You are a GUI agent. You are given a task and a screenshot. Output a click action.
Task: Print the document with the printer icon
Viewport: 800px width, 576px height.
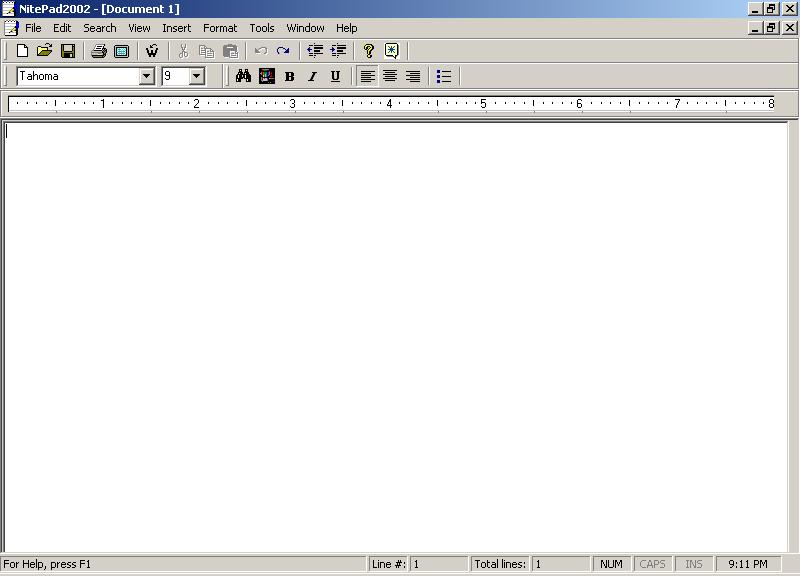click(98, 51)
